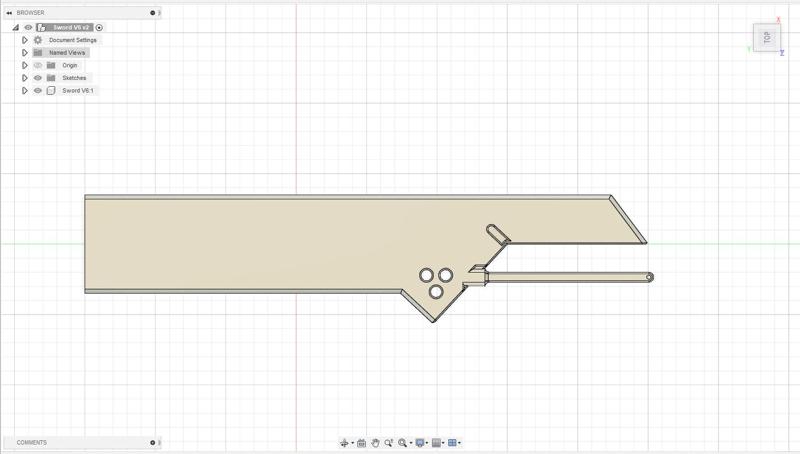Select the Zoom Window tool

coord(389,443)
